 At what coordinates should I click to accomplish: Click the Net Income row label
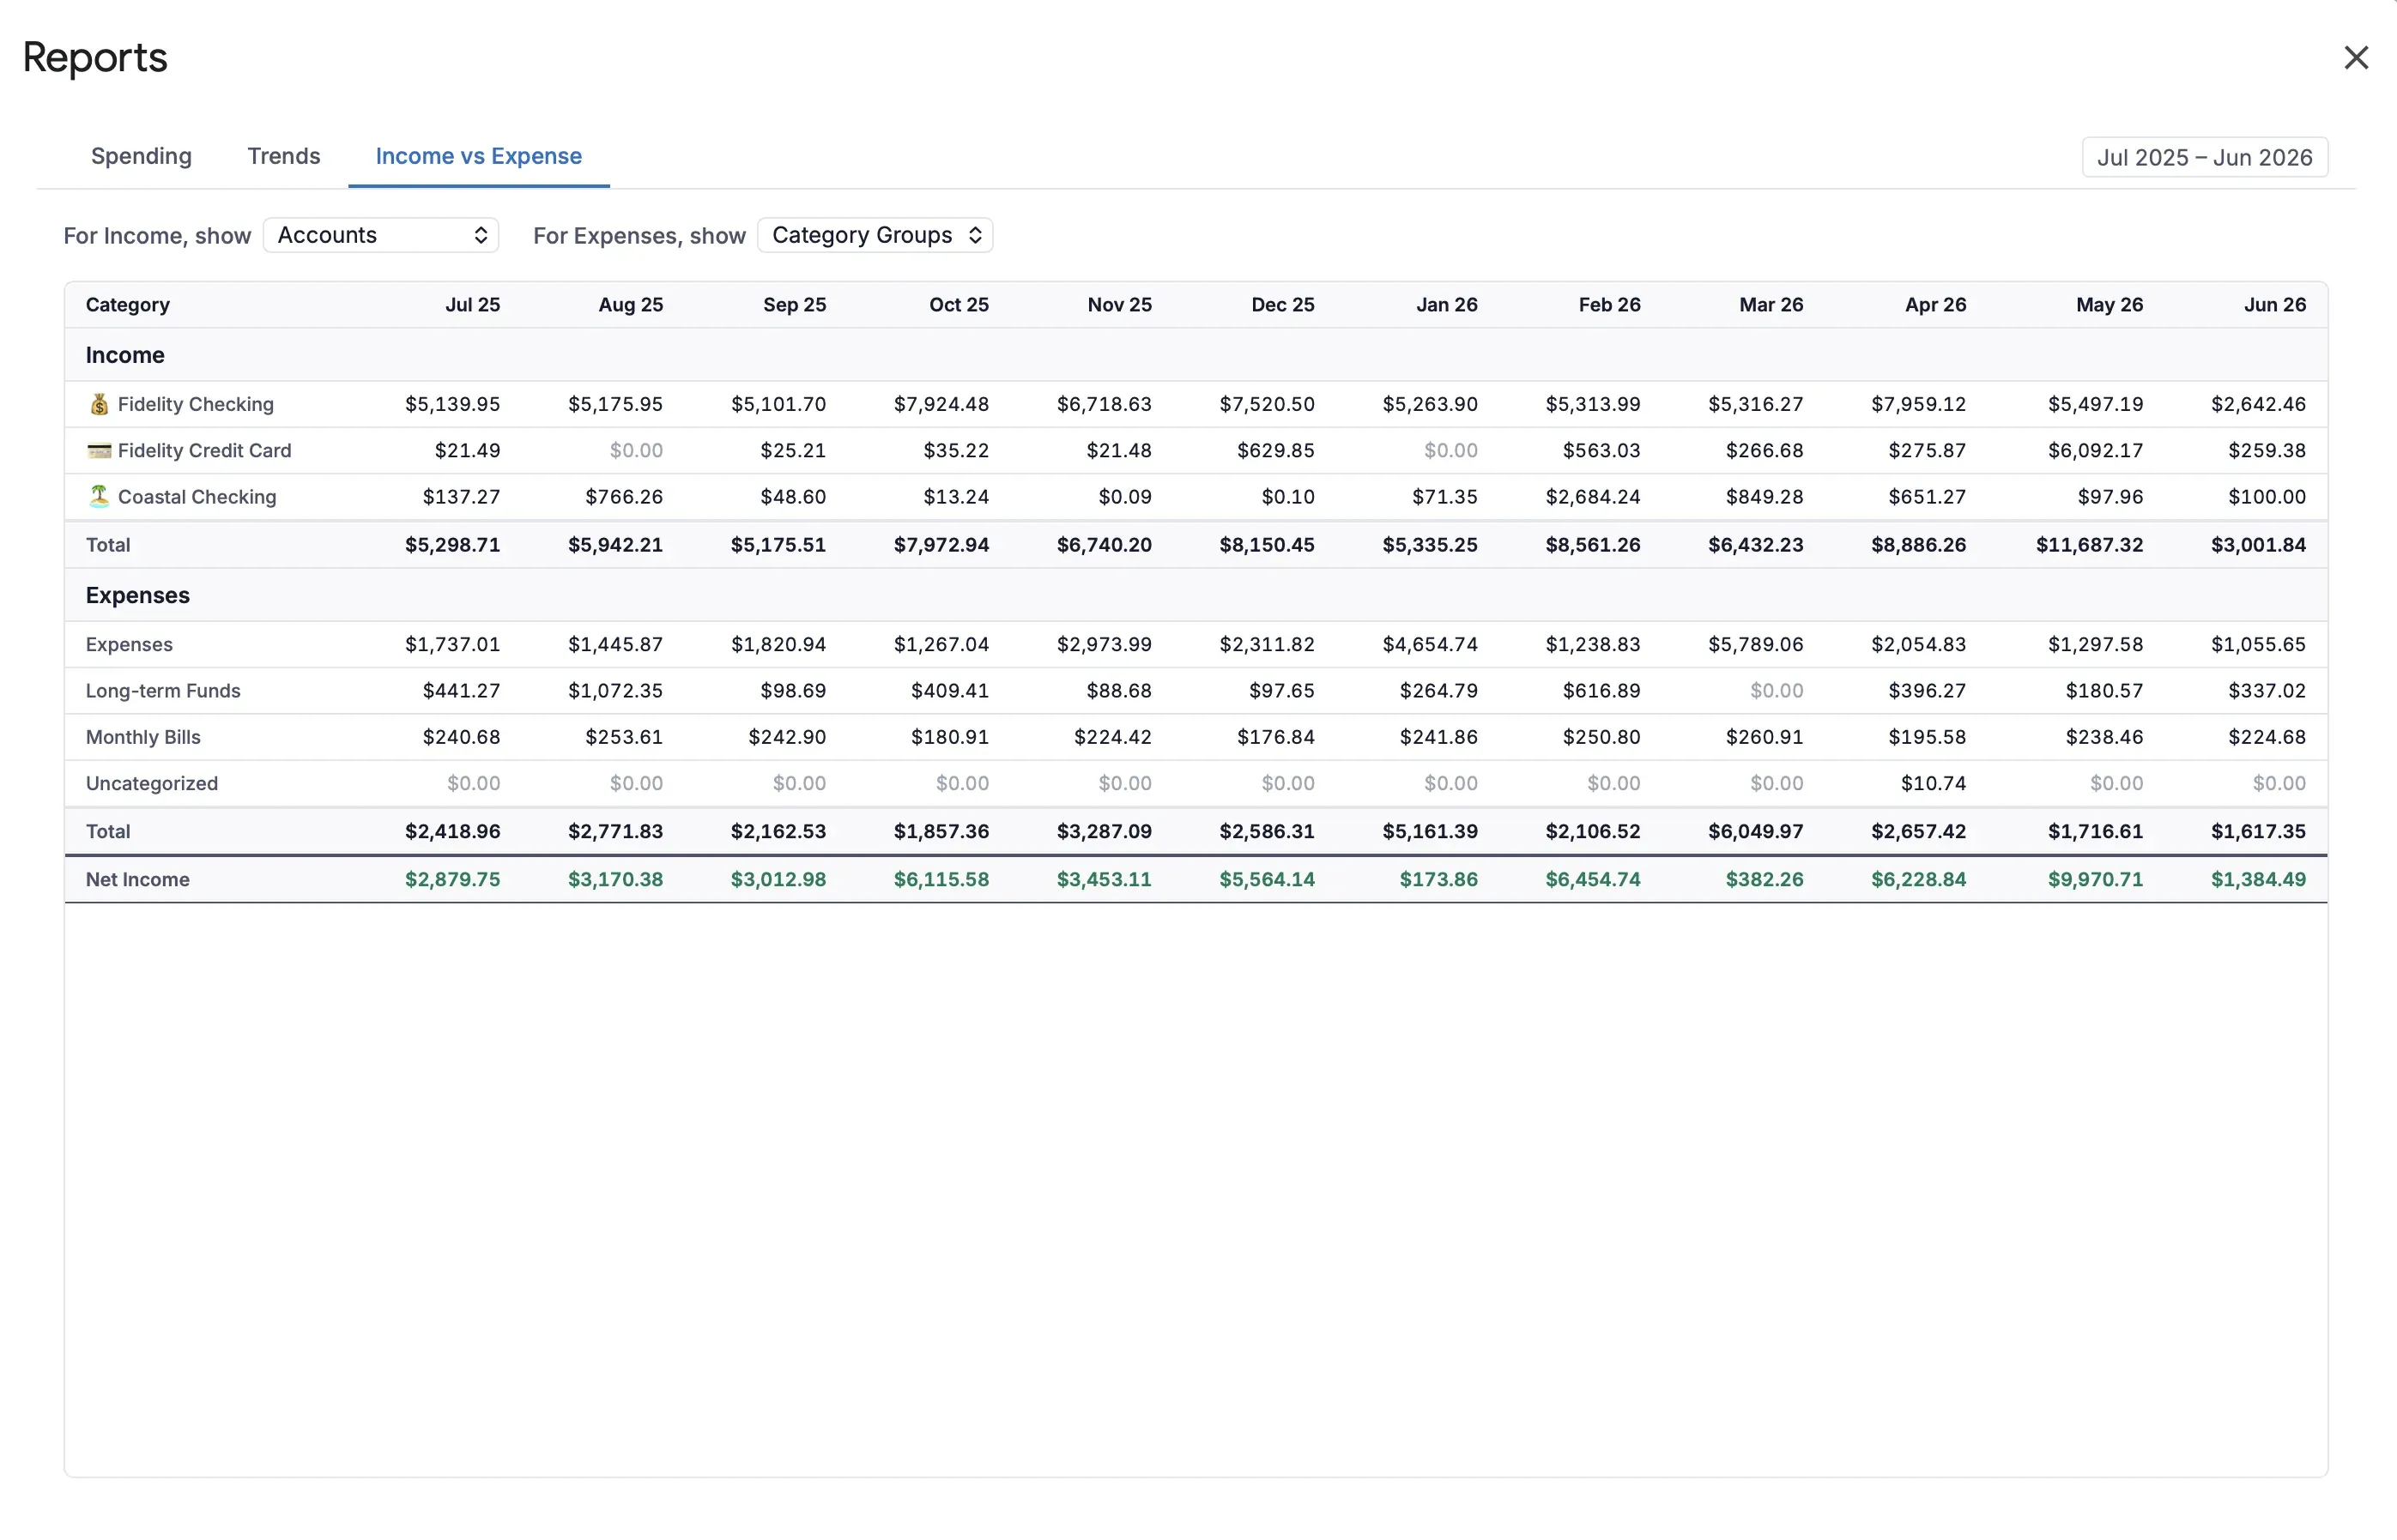[138, 879]
